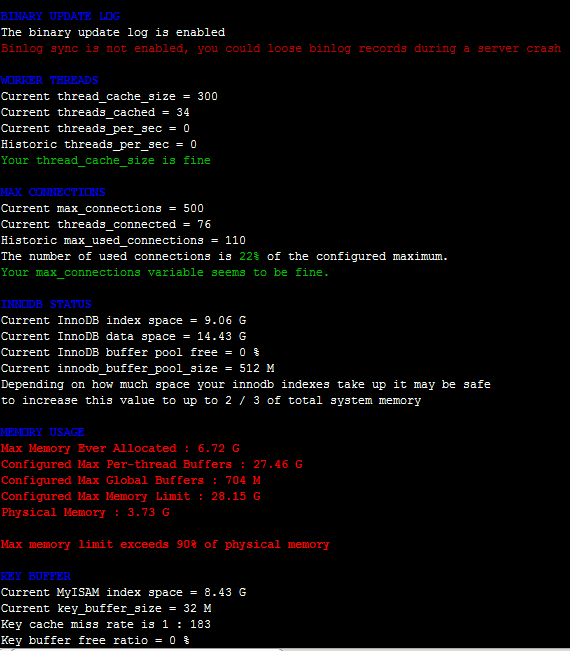This screenshot has height=651, width=570.
Task: Click the WORKER THREADS heading
Action: point(49,80)
